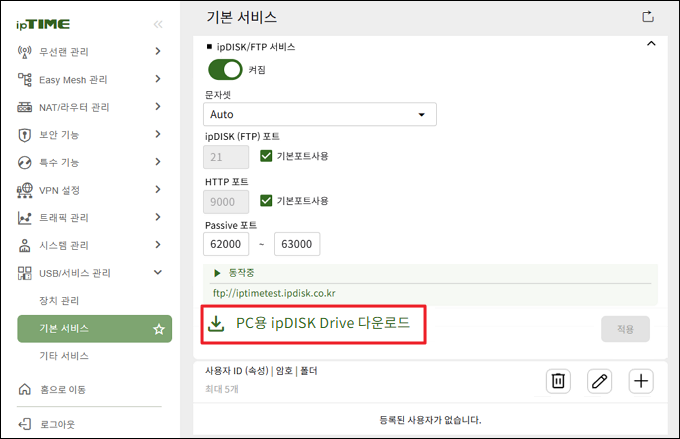This screenshot has width=680, height=439.
Task: Expand NAT/라우터 관리 chevron
Action: pyautogui.click(x=158, y=106)
